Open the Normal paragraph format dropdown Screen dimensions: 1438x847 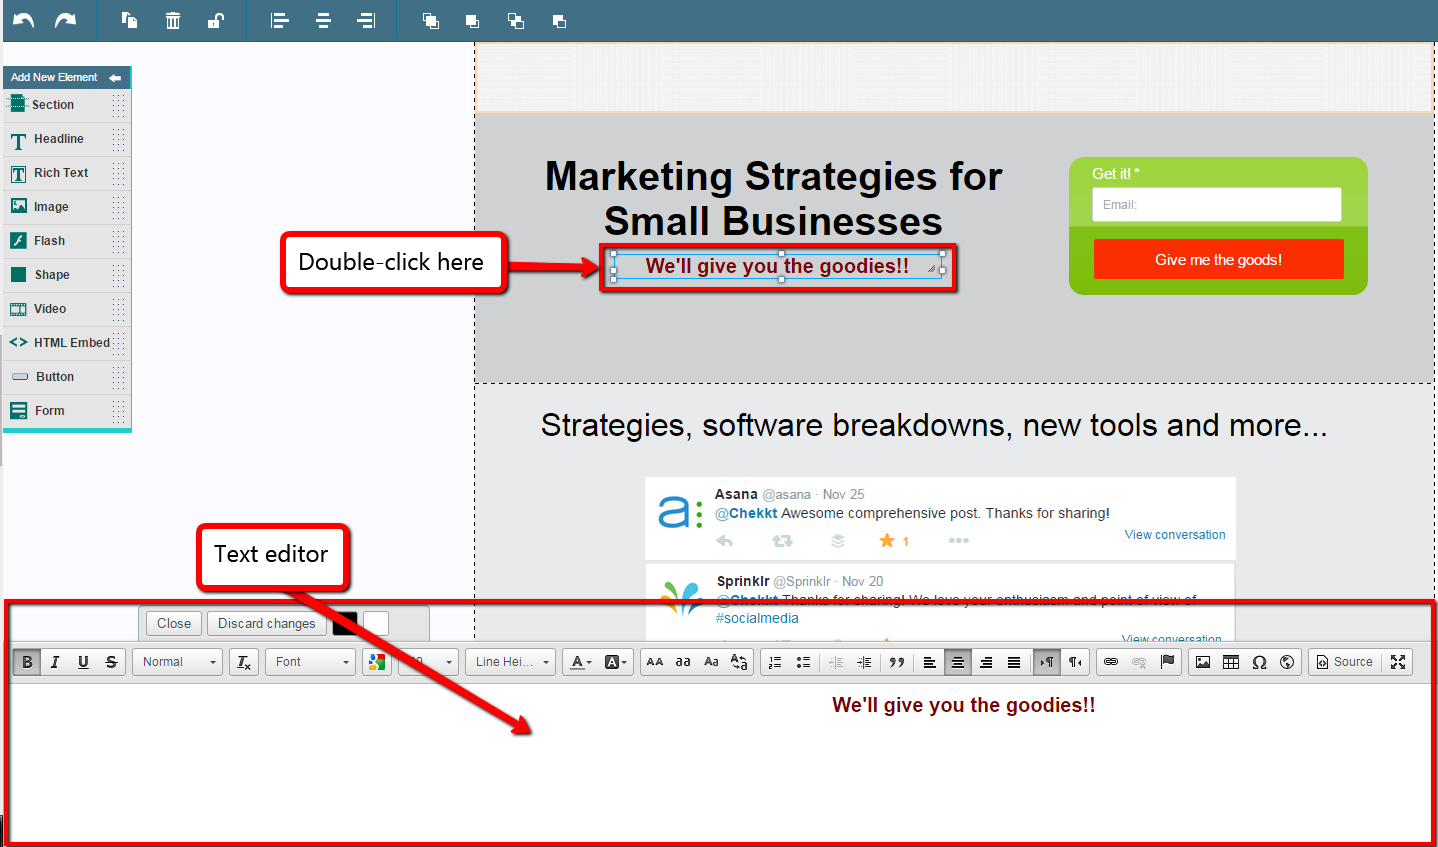[177, 662]
